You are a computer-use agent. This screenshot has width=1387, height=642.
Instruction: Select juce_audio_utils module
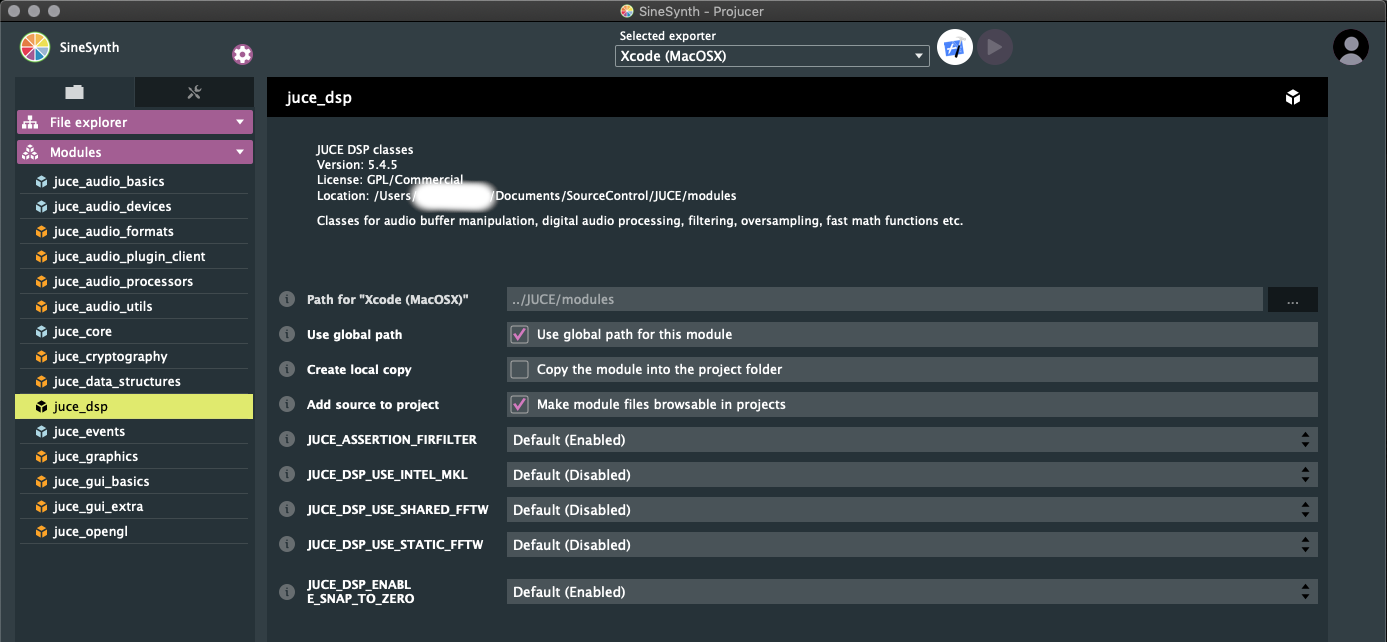pos(134,306)
